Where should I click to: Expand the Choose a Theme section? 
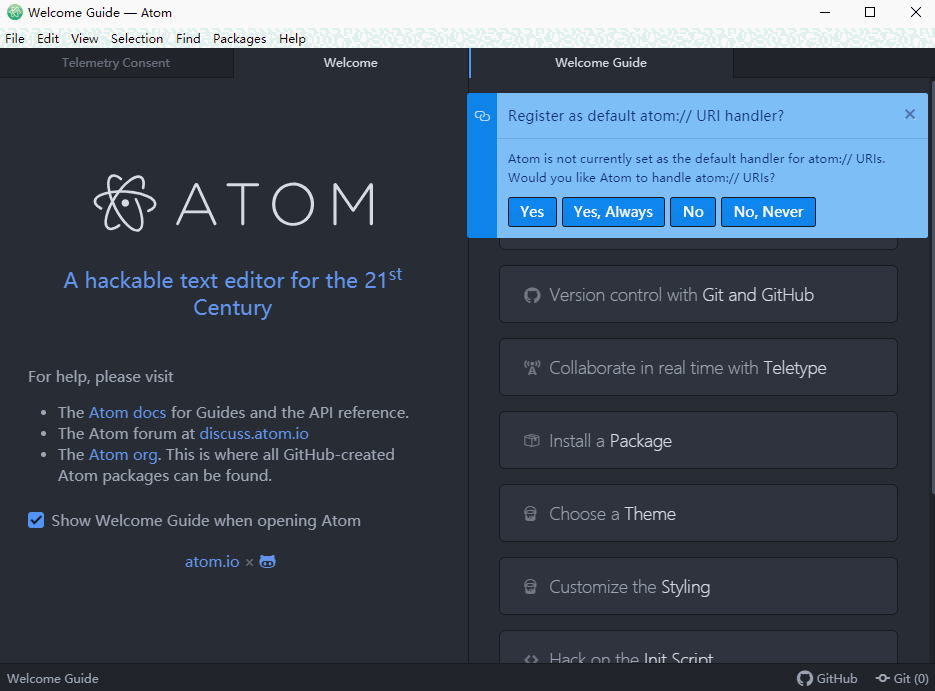697,513
